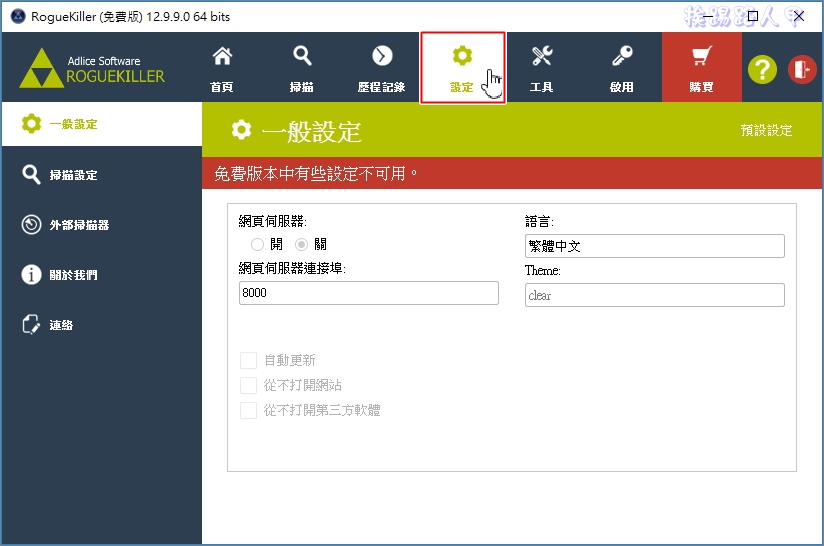Click the 購買 shopping cart tab

pos(702,68)
